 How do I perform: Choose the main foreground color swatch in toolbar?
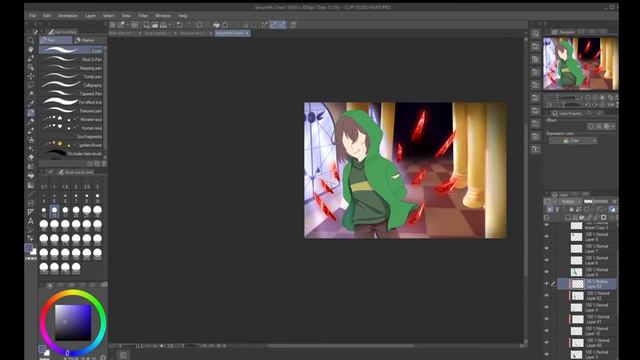point(29,248)
